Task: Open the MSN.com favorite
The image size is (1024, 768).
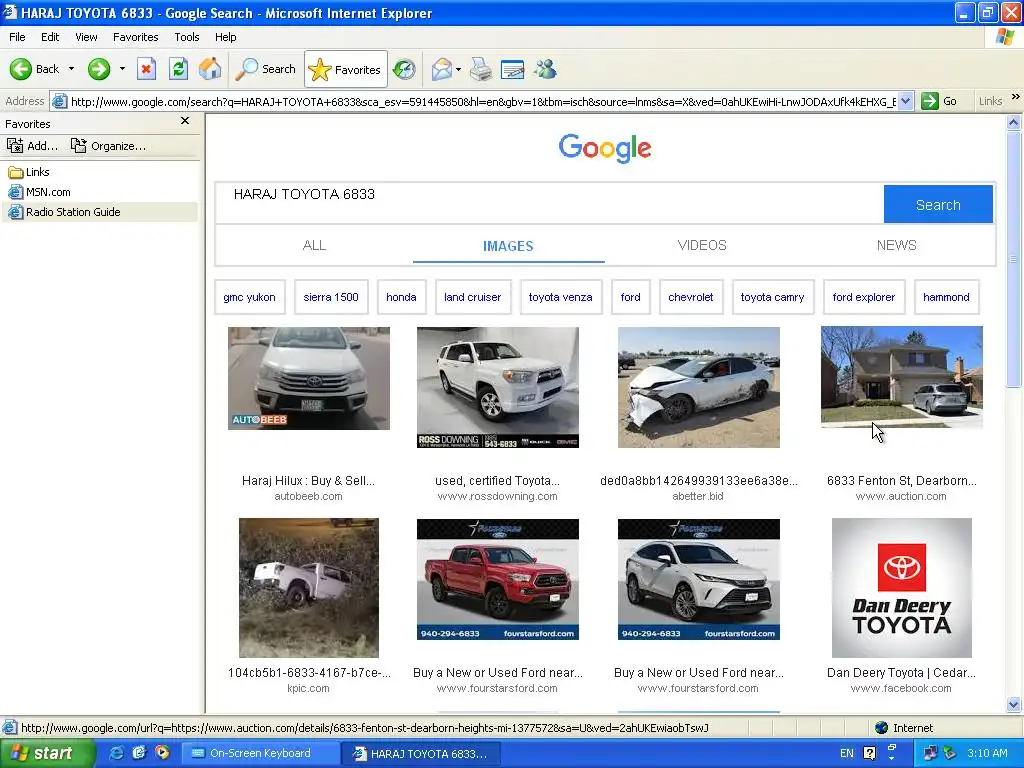Action: 39,192
